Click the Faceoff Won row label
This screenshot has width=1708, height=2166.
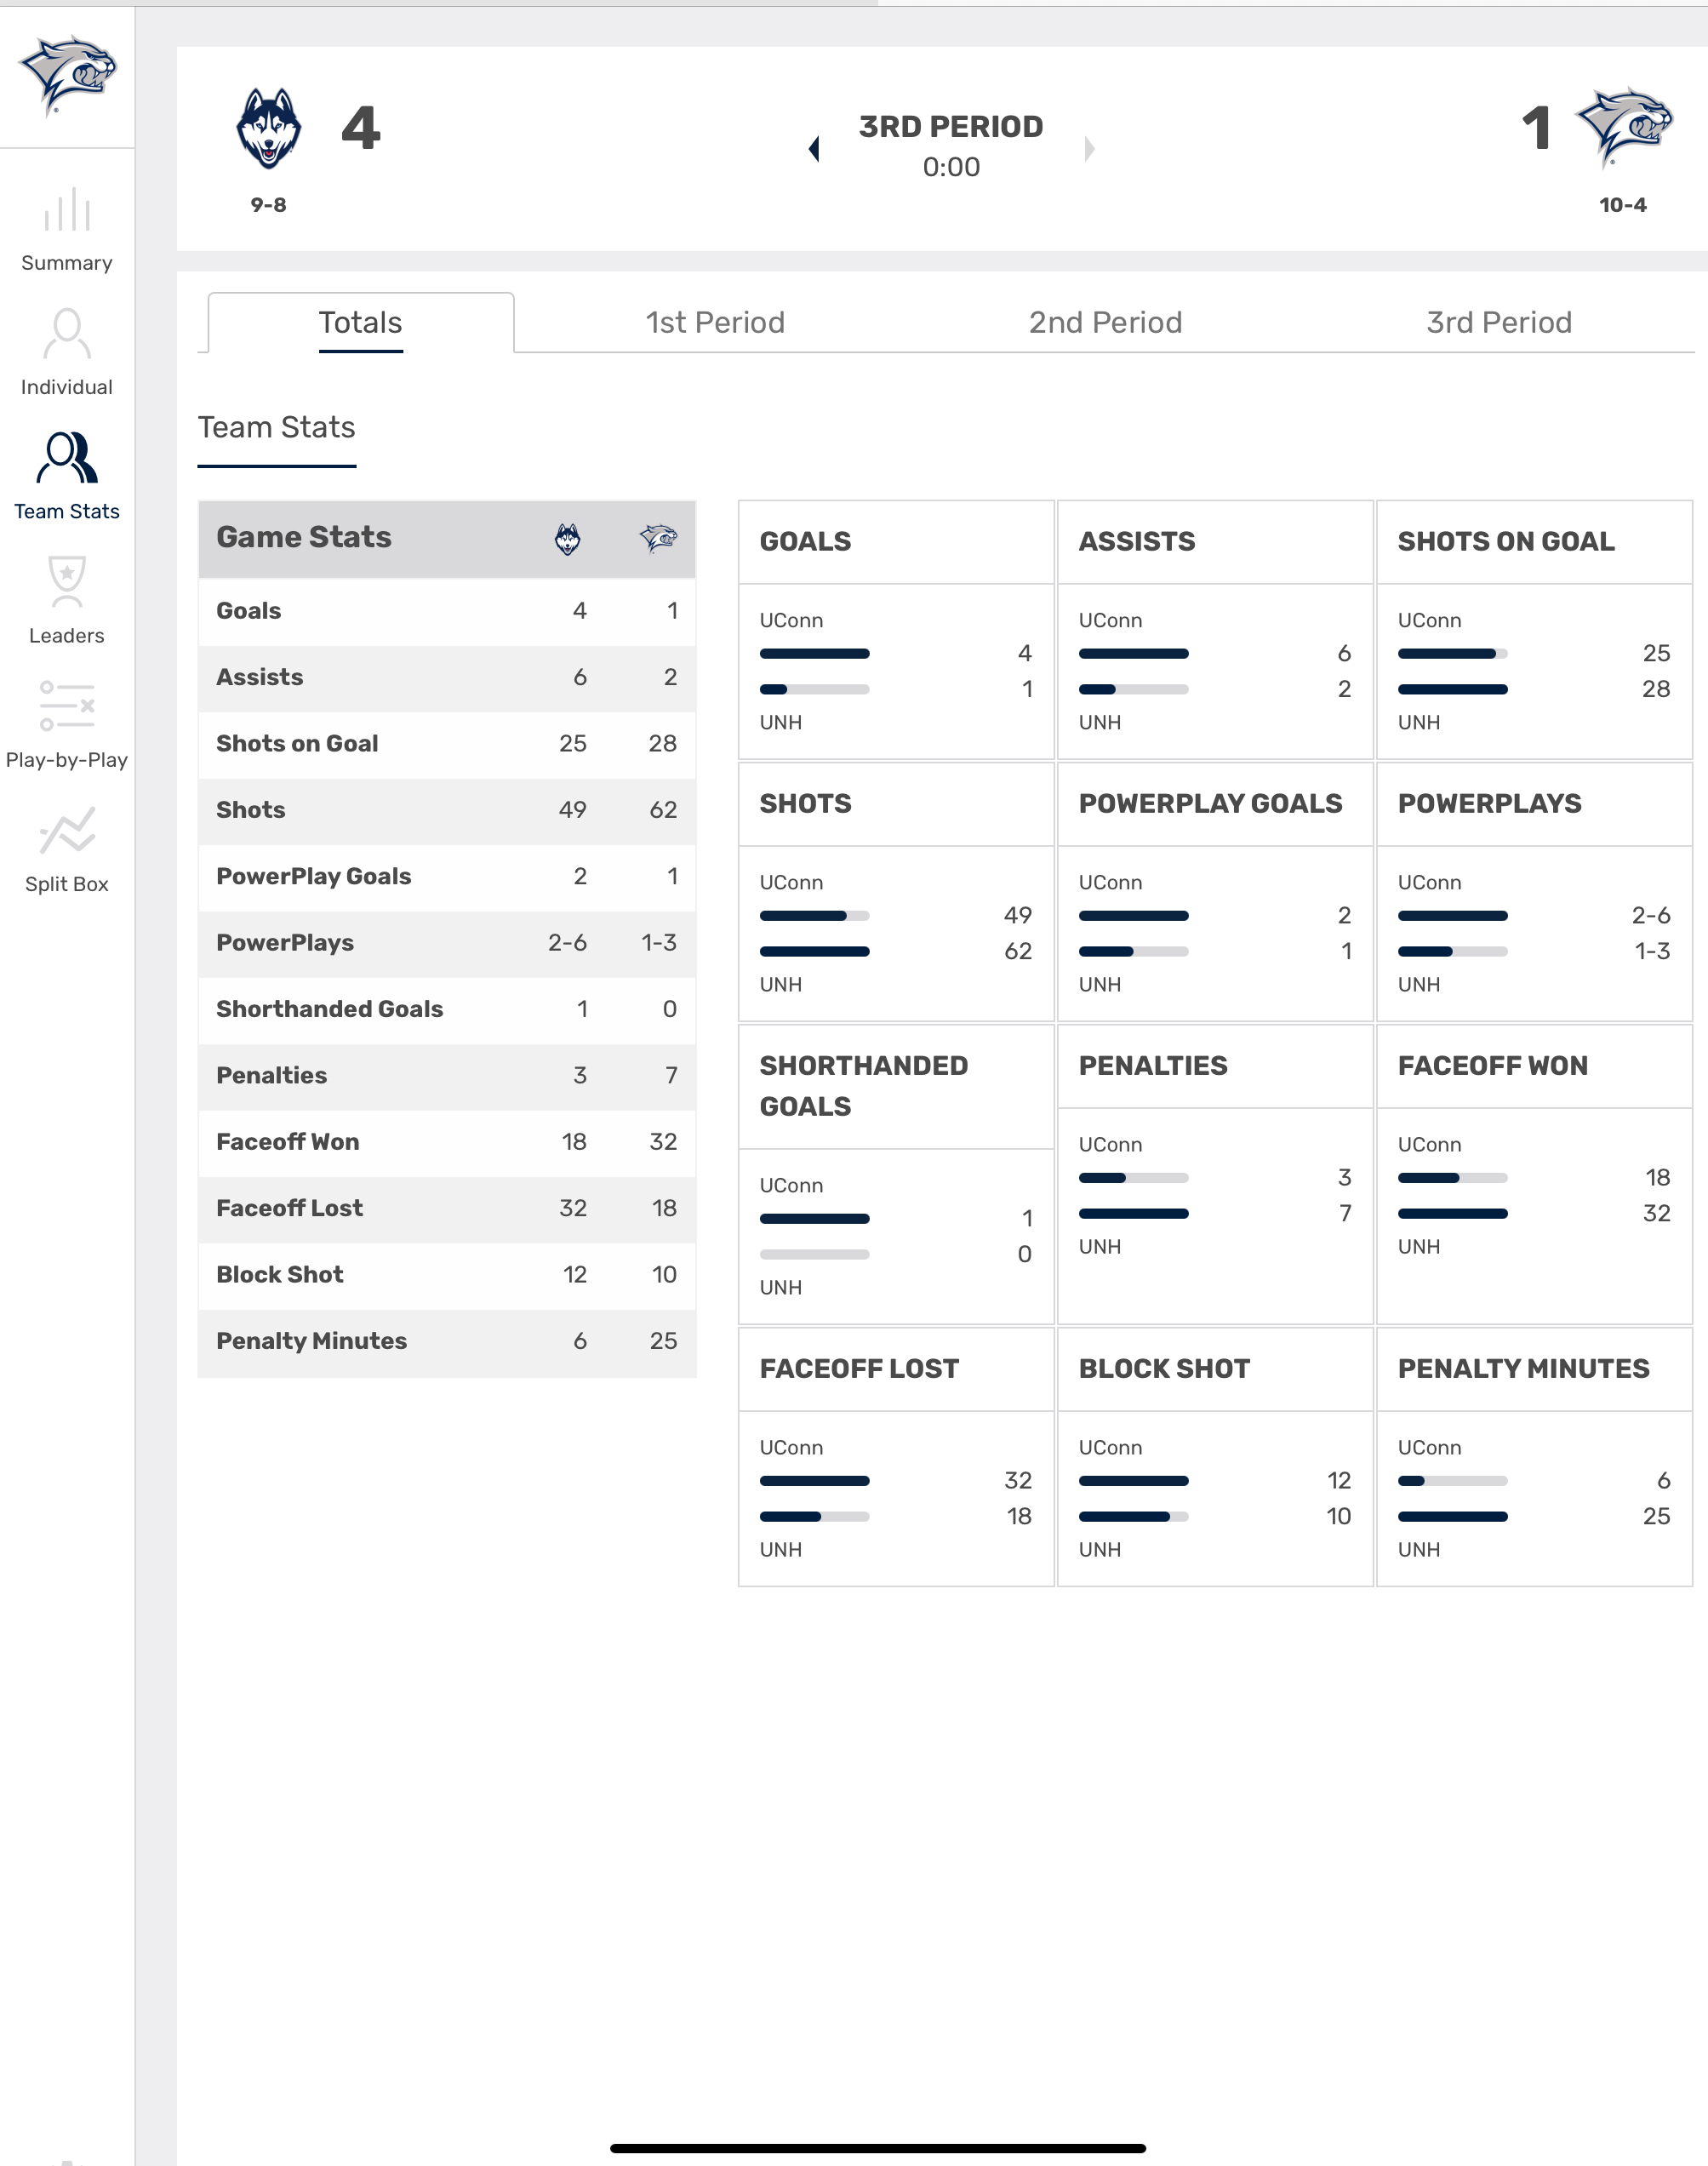[x=288, y=1142]
